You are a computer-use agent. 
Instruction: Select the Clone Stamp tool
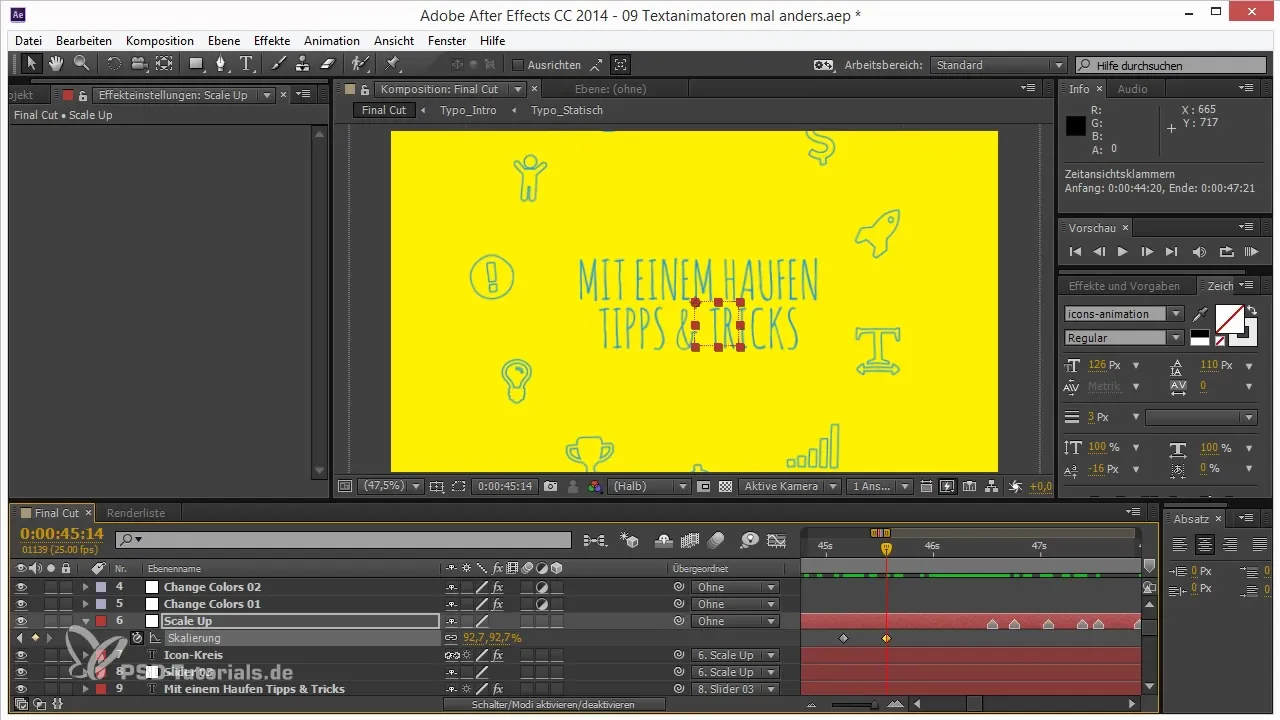pyautogui.click(x=303, y=64)
